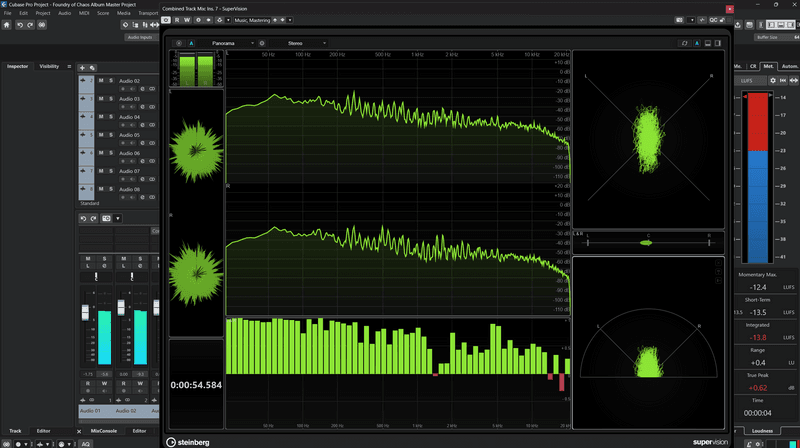
Task: Reset the loudness measurement
Action: point(783,81)
